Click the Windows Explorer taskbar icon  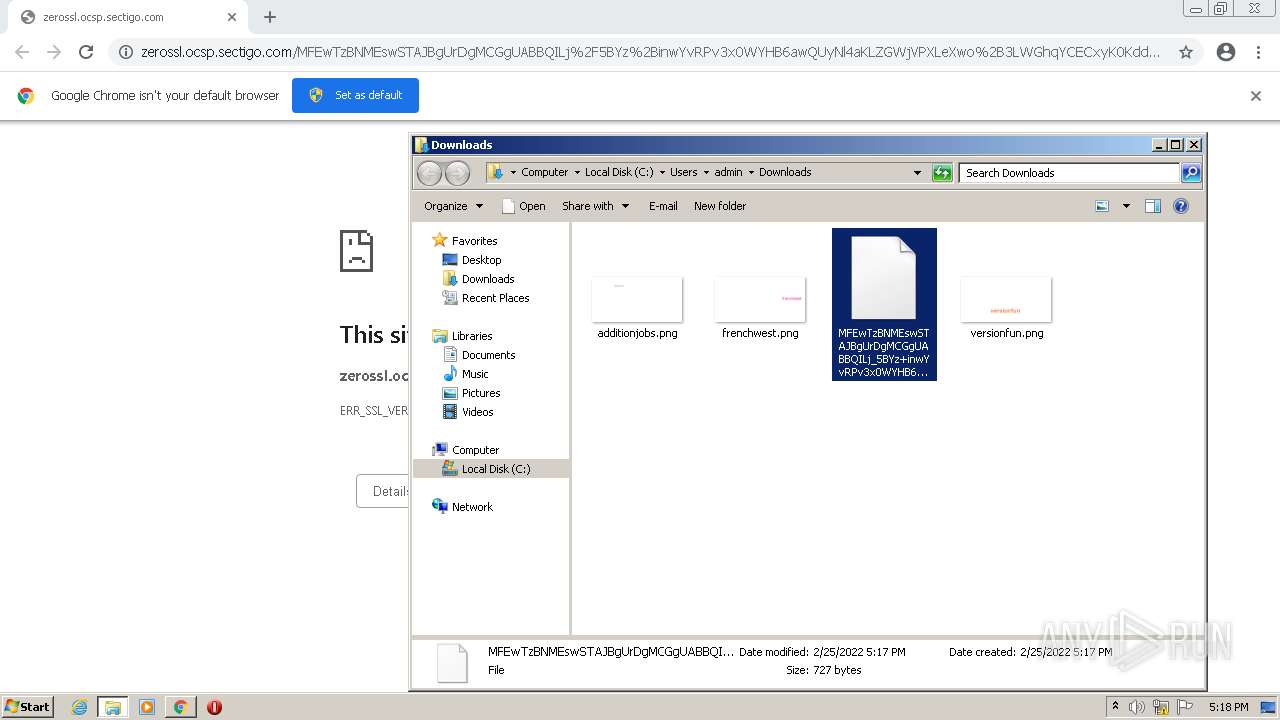point(113,707)
